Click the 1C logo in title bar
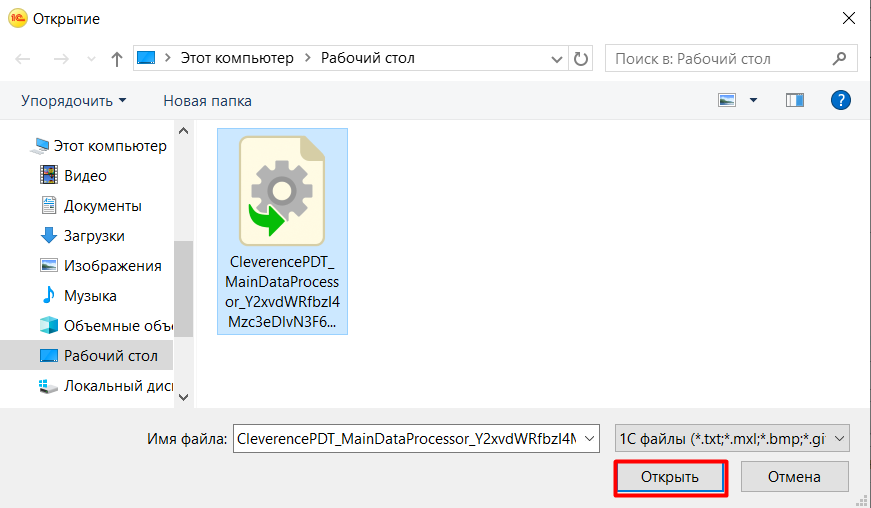This screenshot has width=871, height=508. (17, 18)
